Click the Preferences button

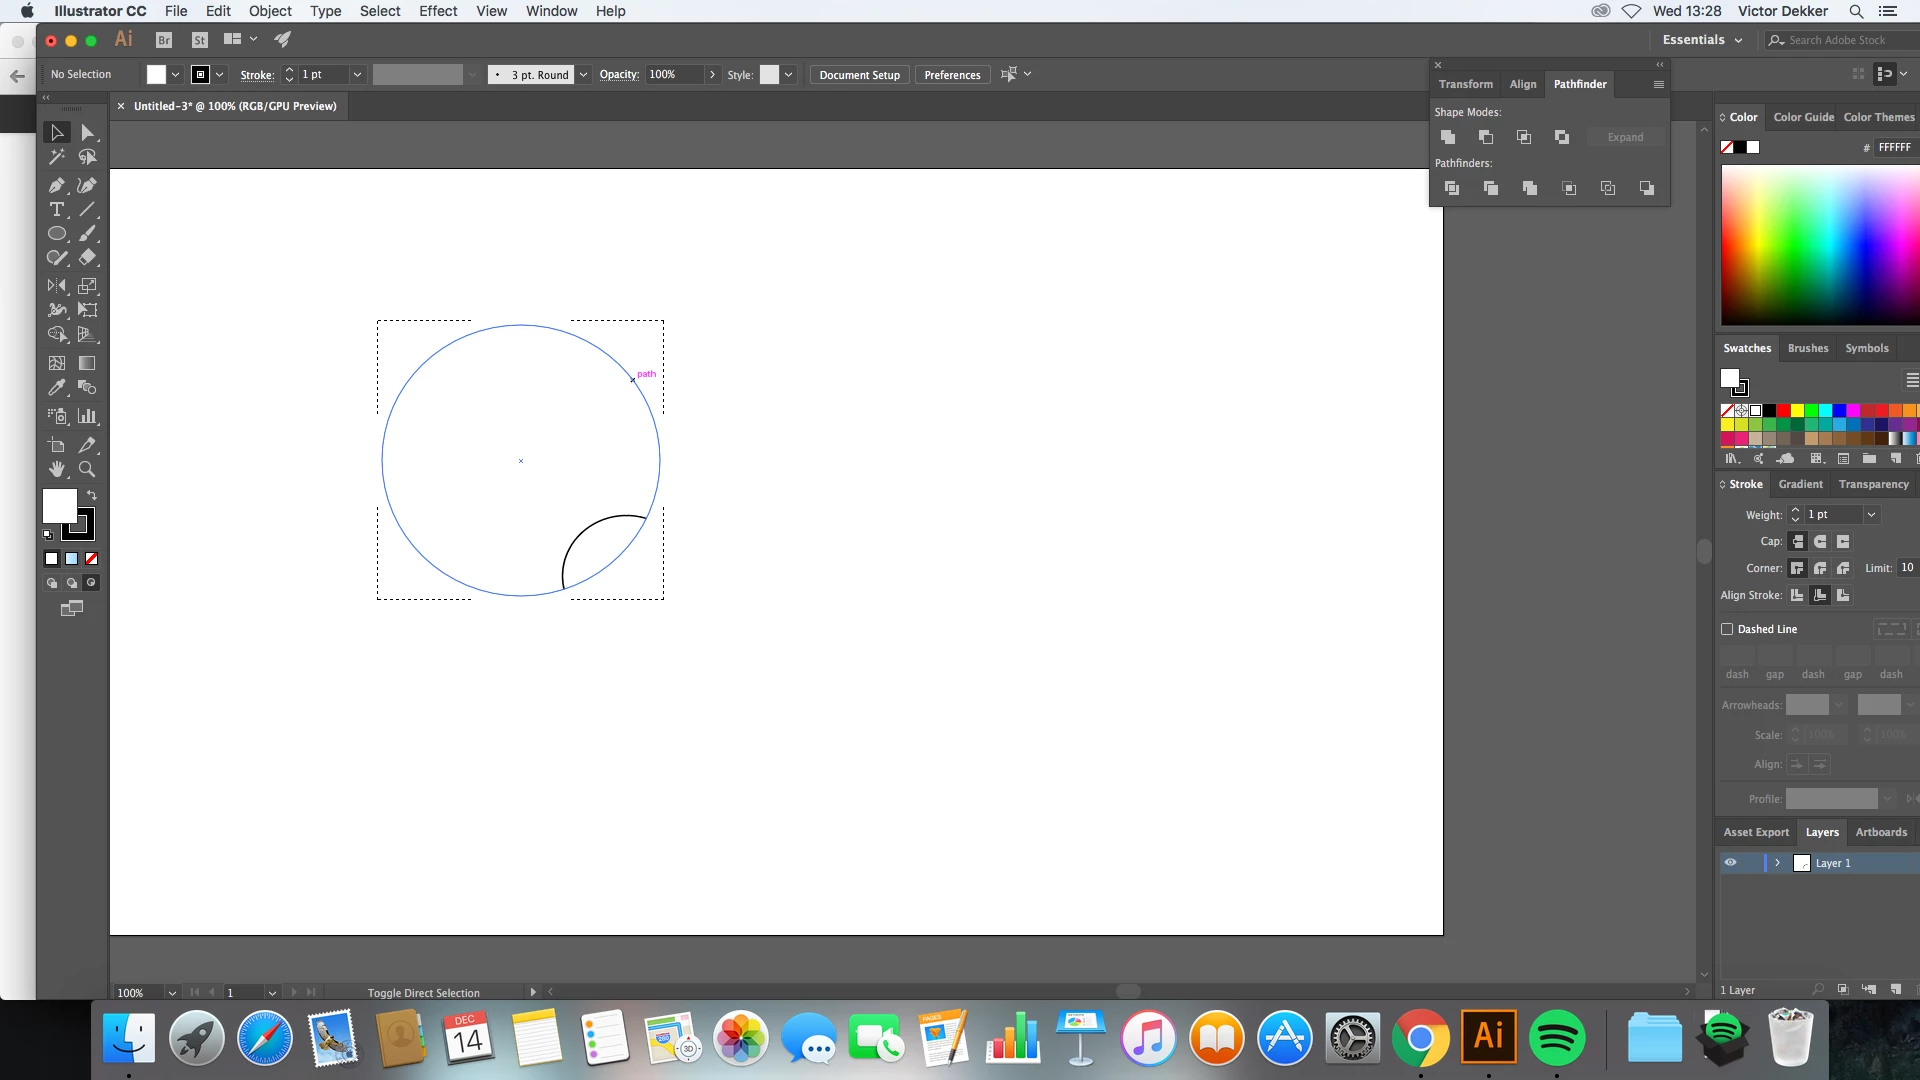(x=951, y=75)
